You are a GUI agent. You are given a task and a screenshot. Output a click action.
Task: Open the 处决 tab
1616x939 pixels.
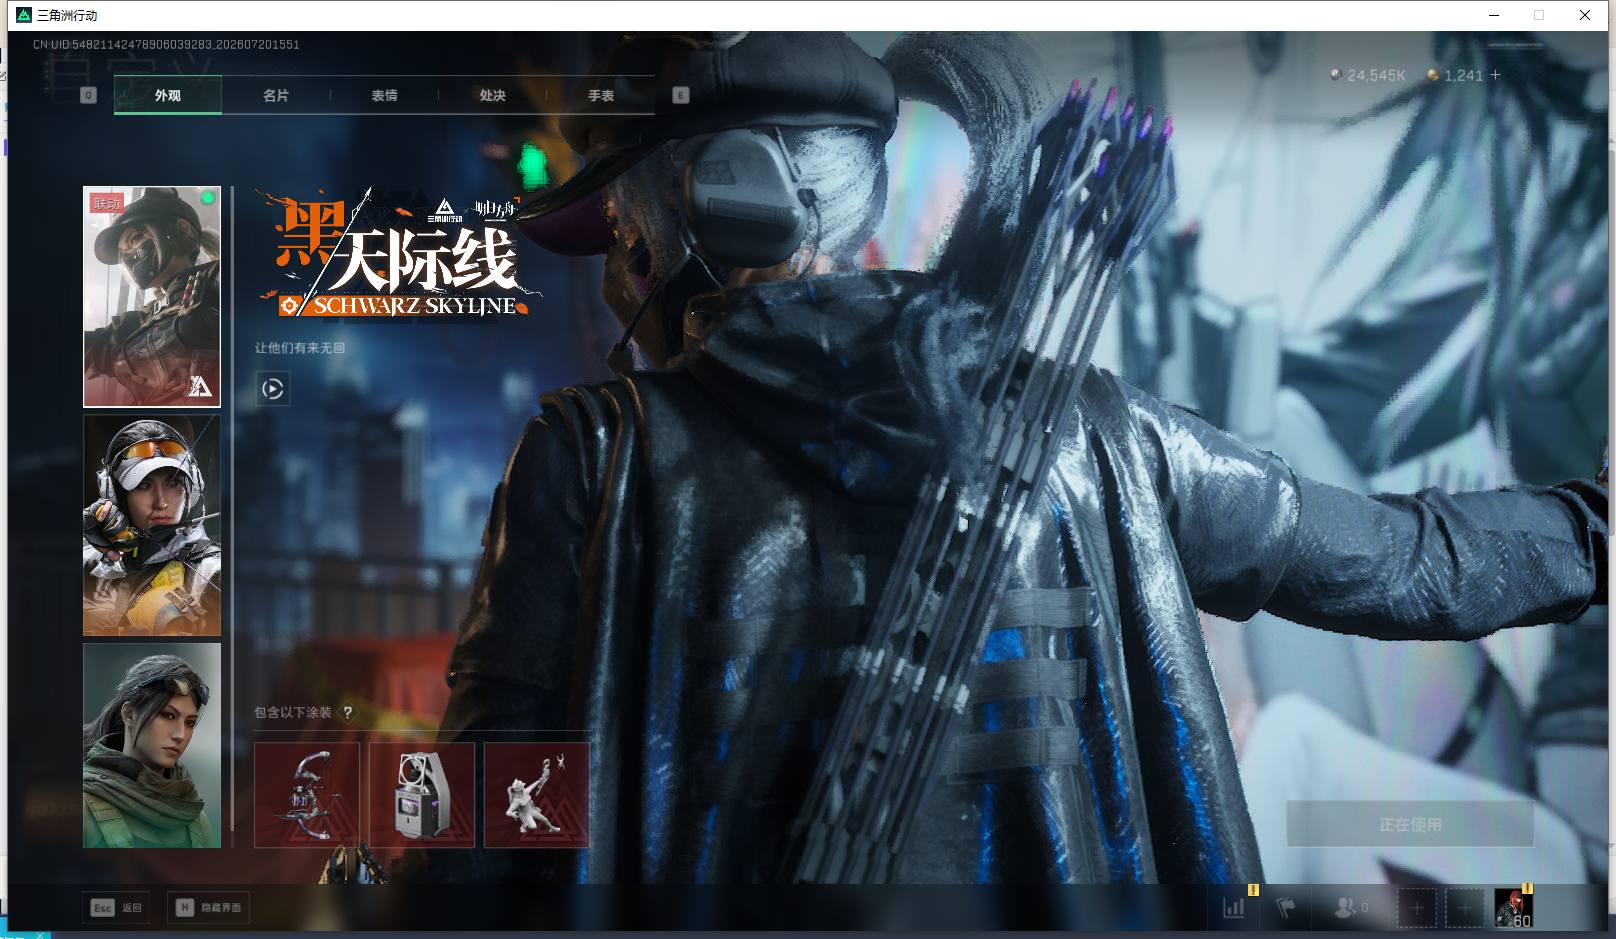[492, 96]
